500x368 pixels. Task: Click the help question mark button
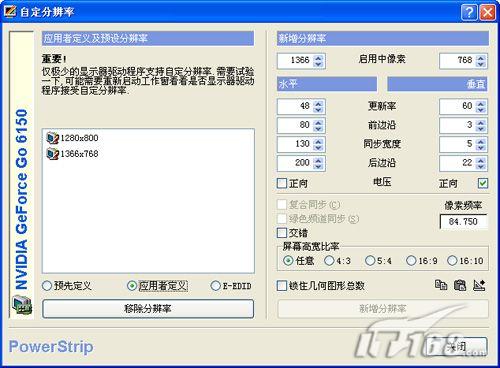(469, 12)
